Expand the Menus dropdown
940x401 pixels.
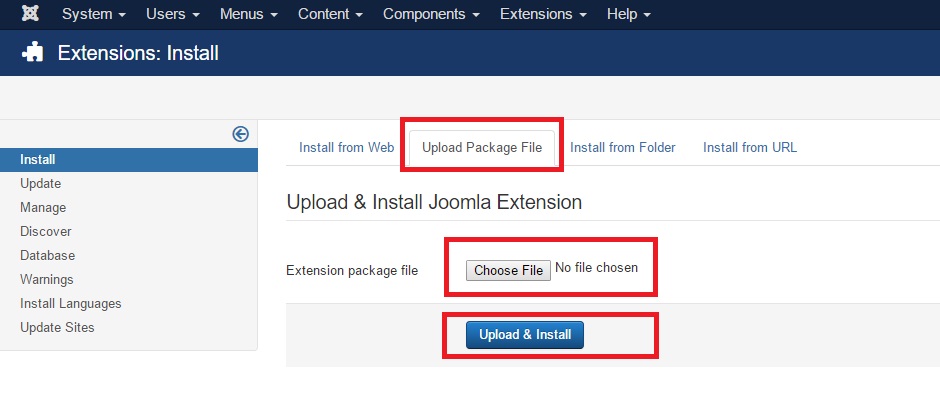249,14
